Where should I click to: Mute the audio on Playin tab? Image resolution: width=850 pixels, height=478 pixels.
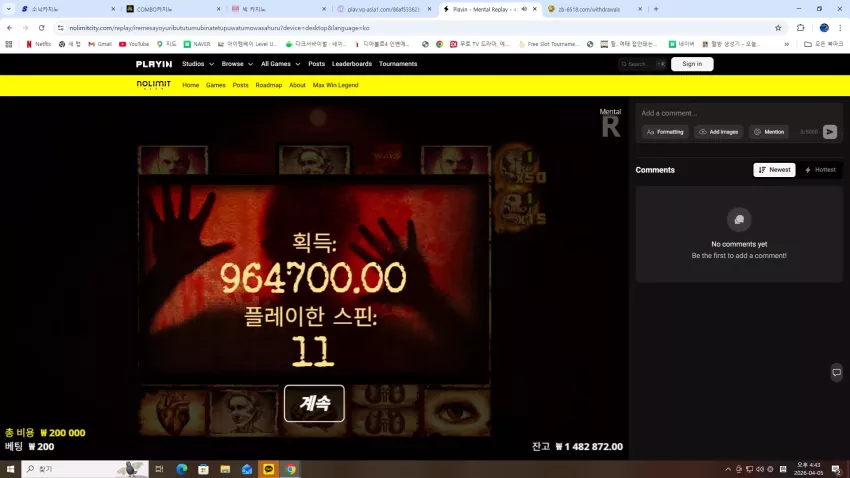(x=524, y=9)
